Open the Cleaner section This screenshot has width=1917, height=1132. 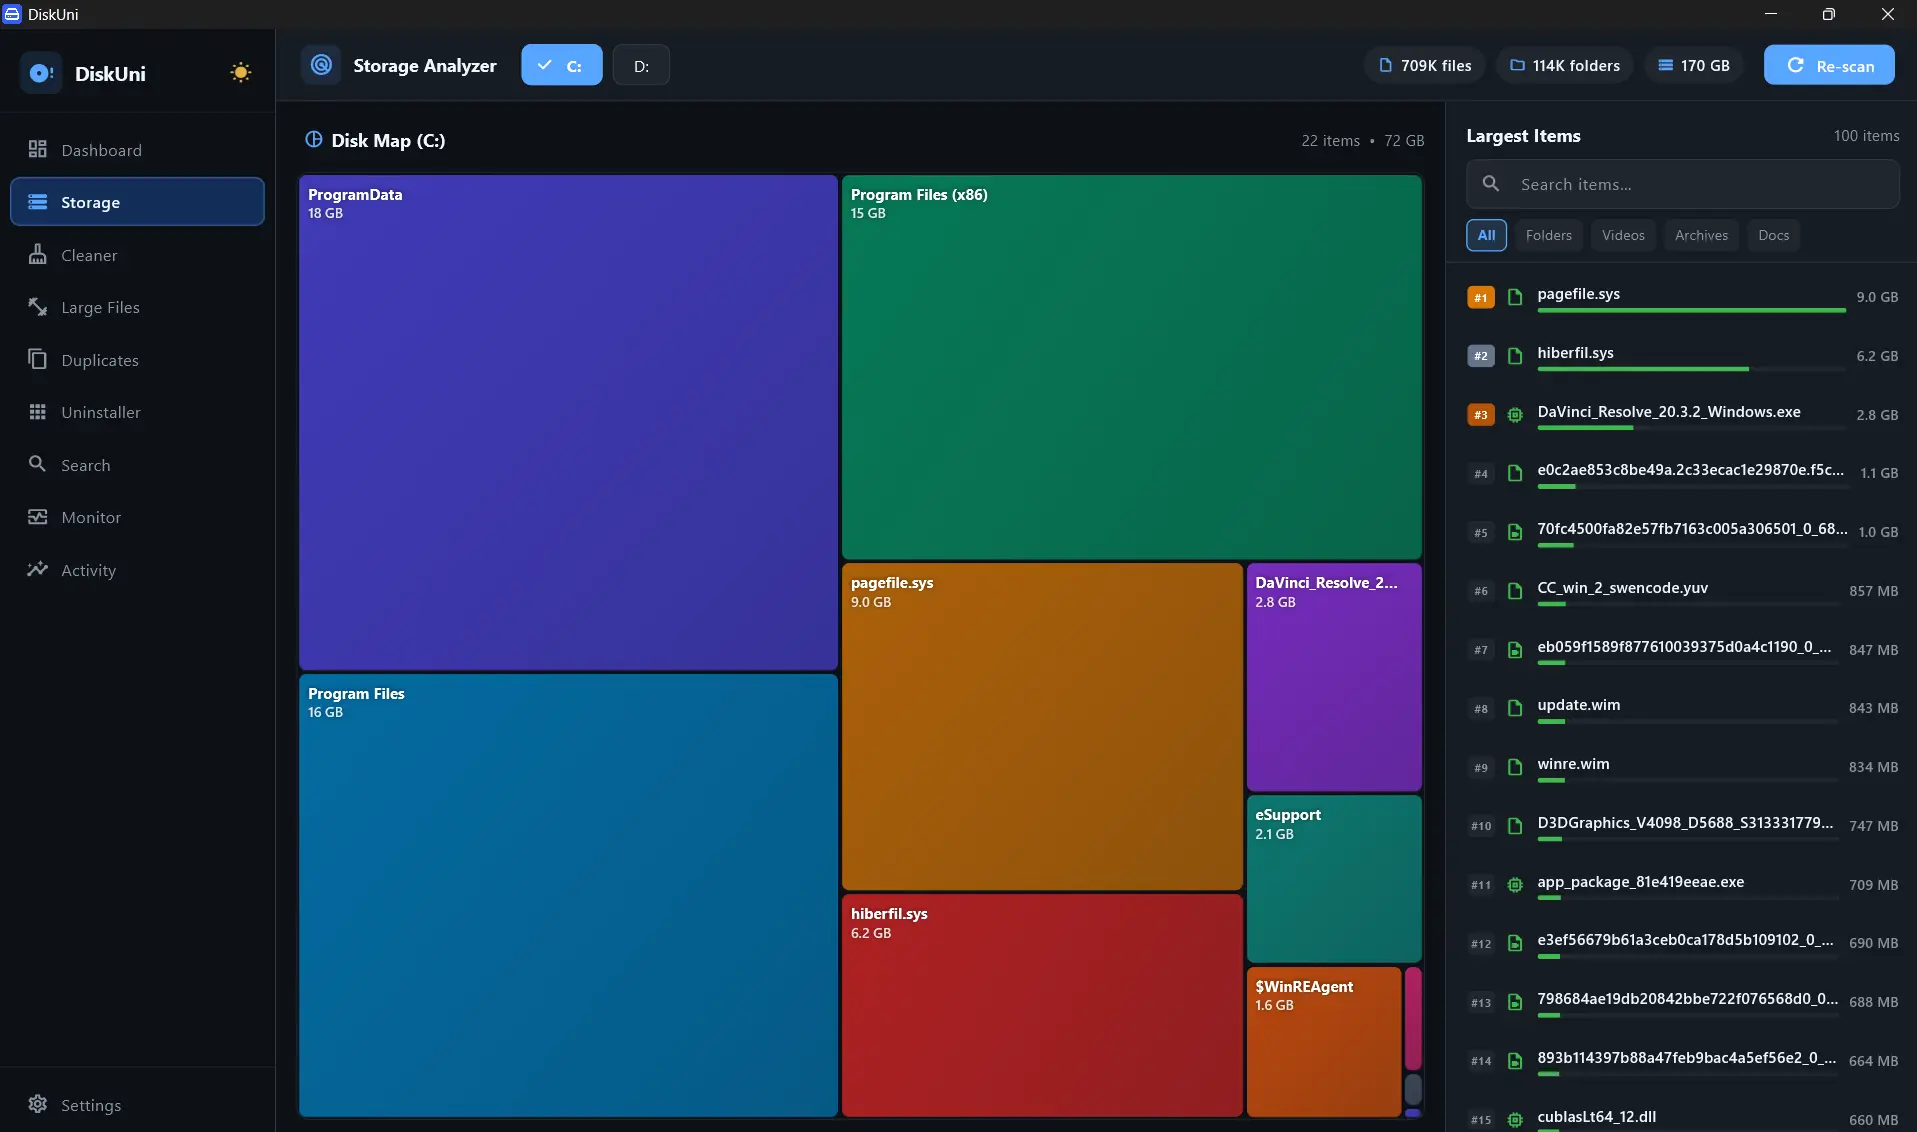(x=137, y=255)
